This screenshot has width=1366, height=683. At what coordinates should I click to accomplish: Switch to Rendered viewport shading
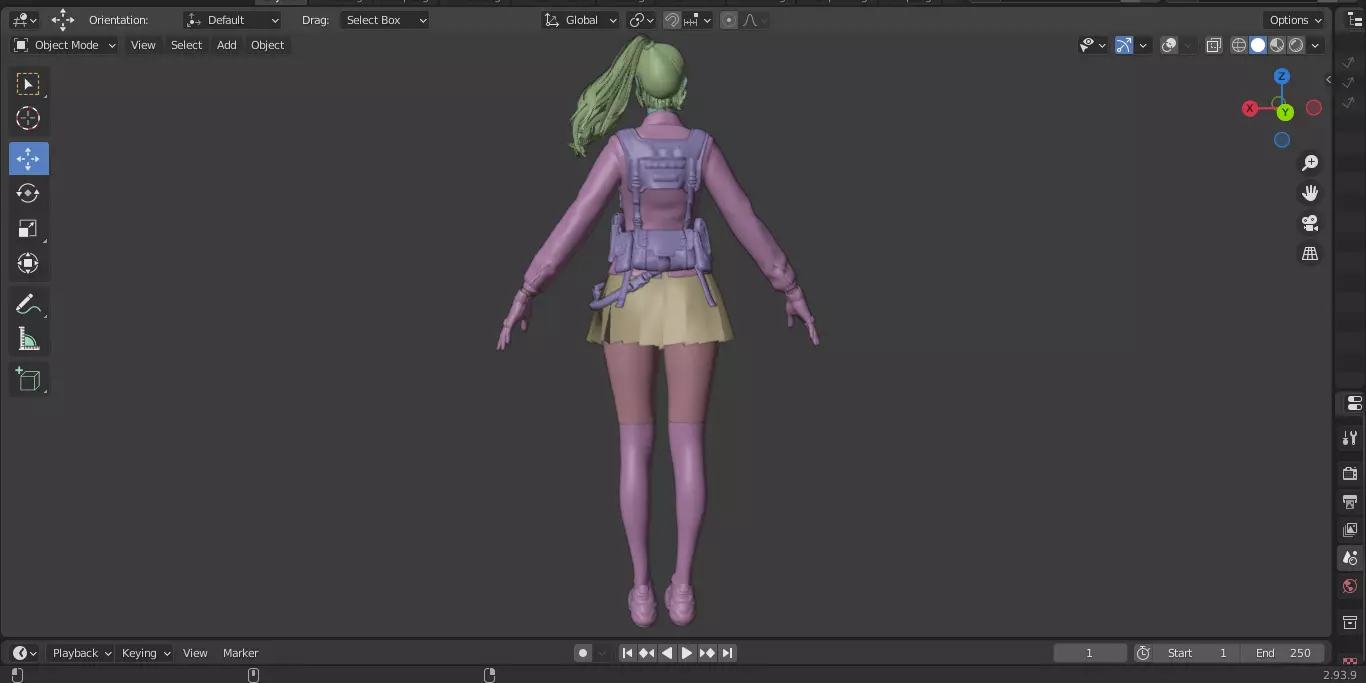point(1296,45)
